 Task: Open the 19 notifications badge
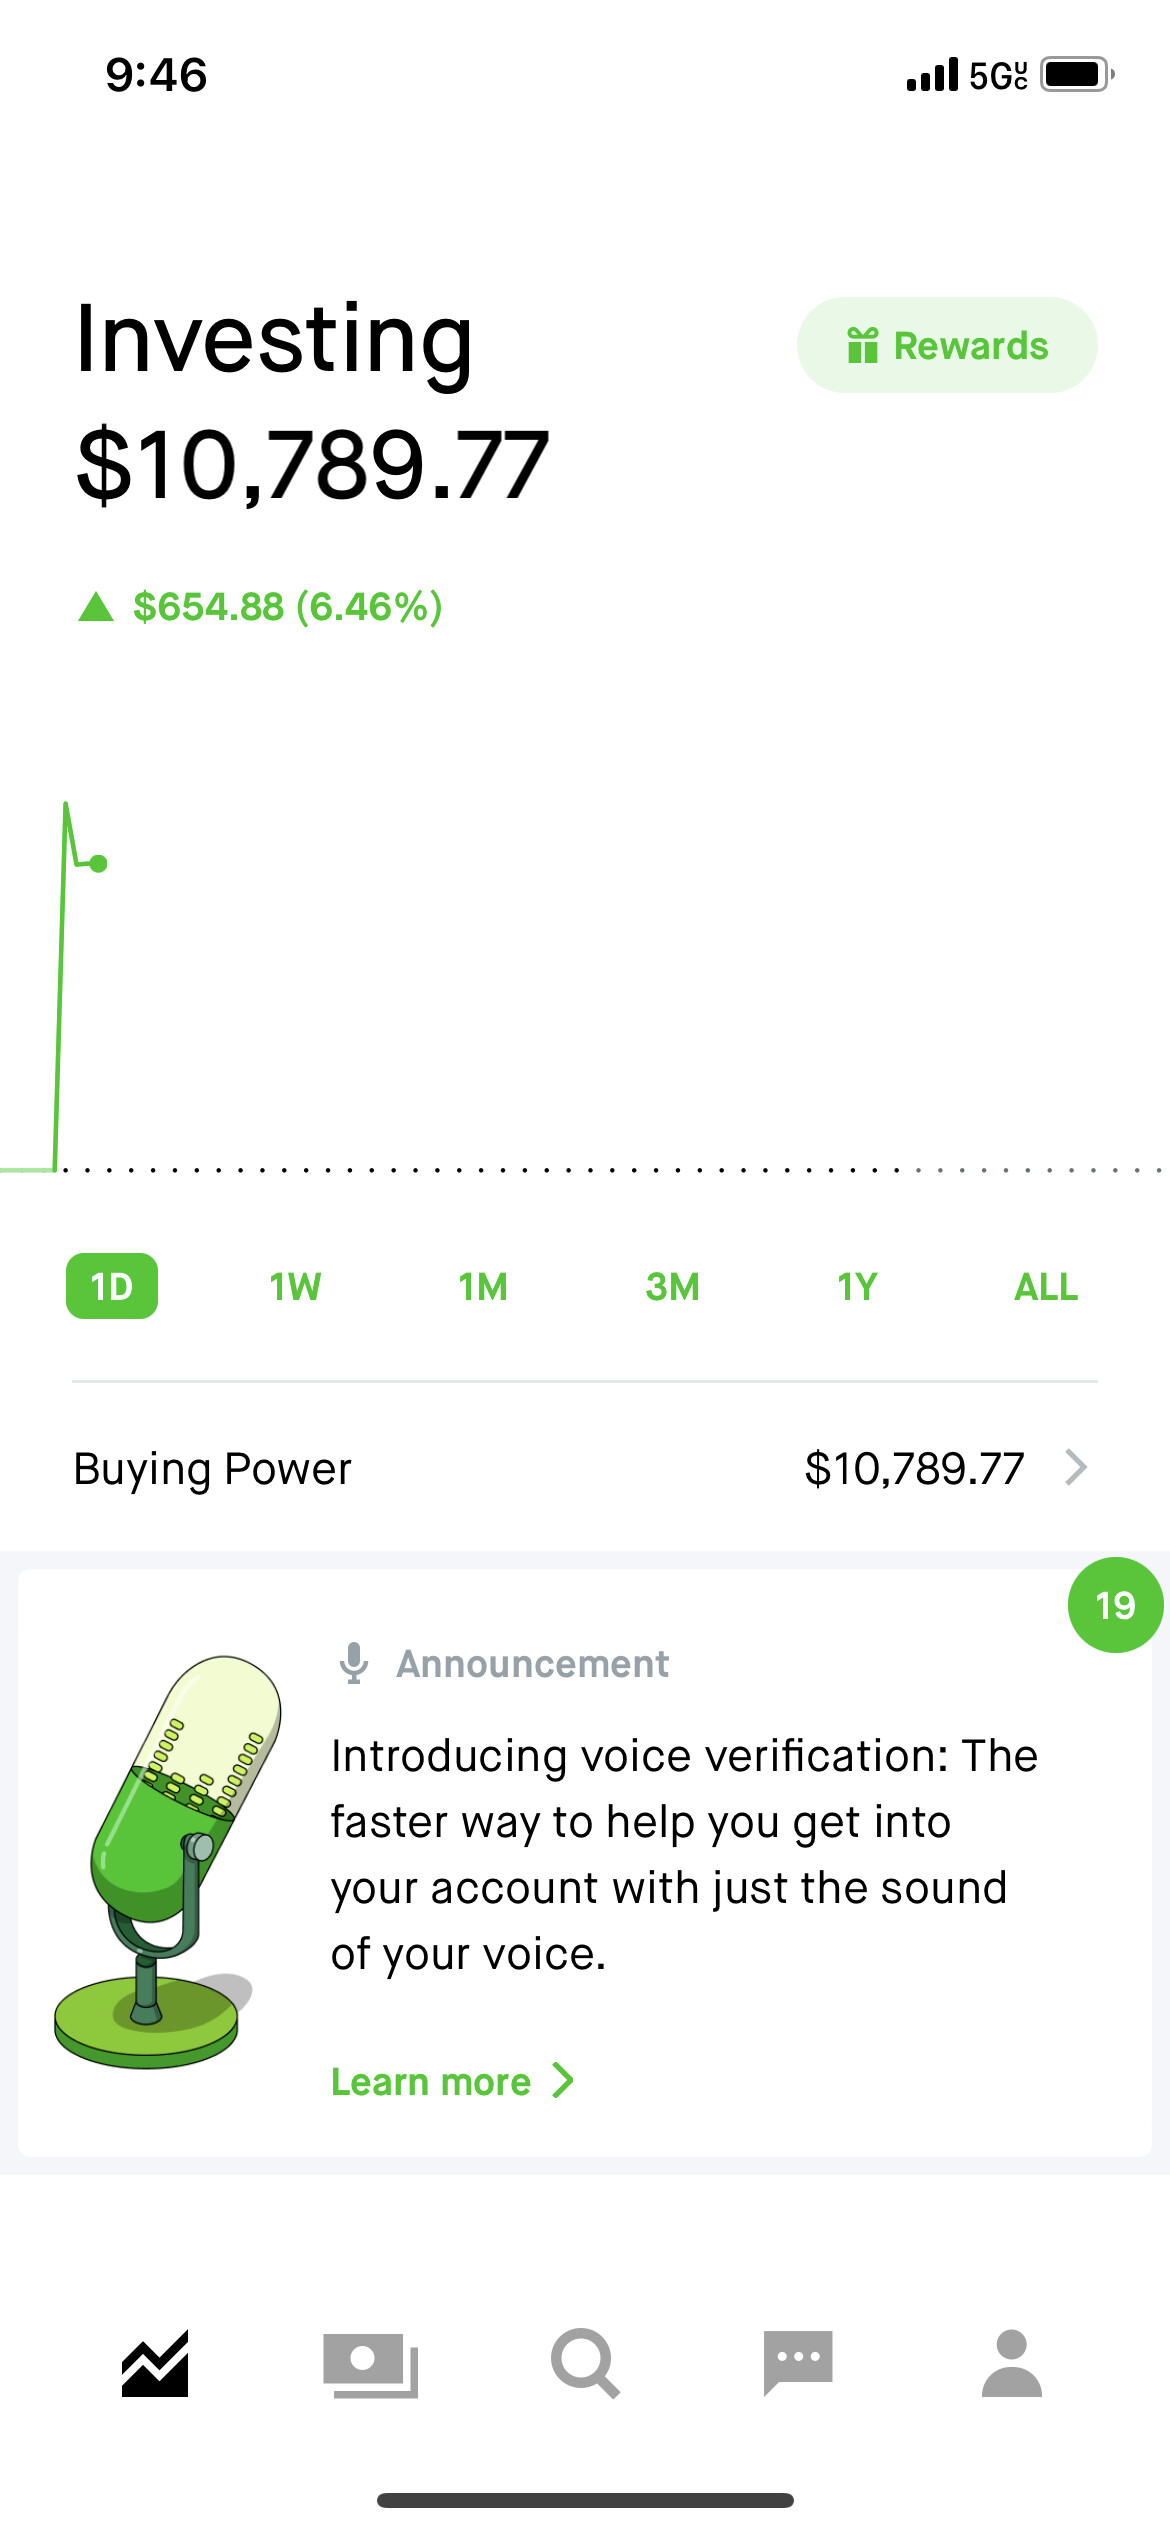point(1115,1605)
